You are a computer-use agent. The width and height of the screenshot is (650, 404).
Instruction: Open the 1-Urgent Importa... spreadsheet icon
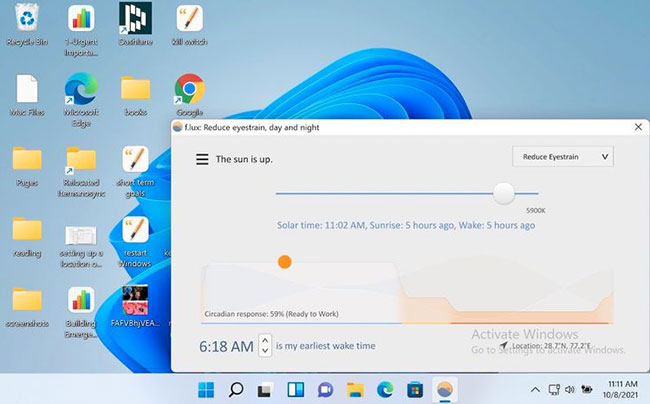tap(81, 30)
